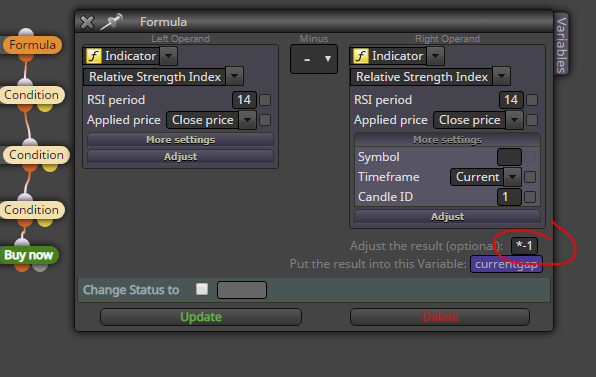Screen dimensions: 596x377
Task: Select the green Buy now node
Action: click(x=29, y=255)
